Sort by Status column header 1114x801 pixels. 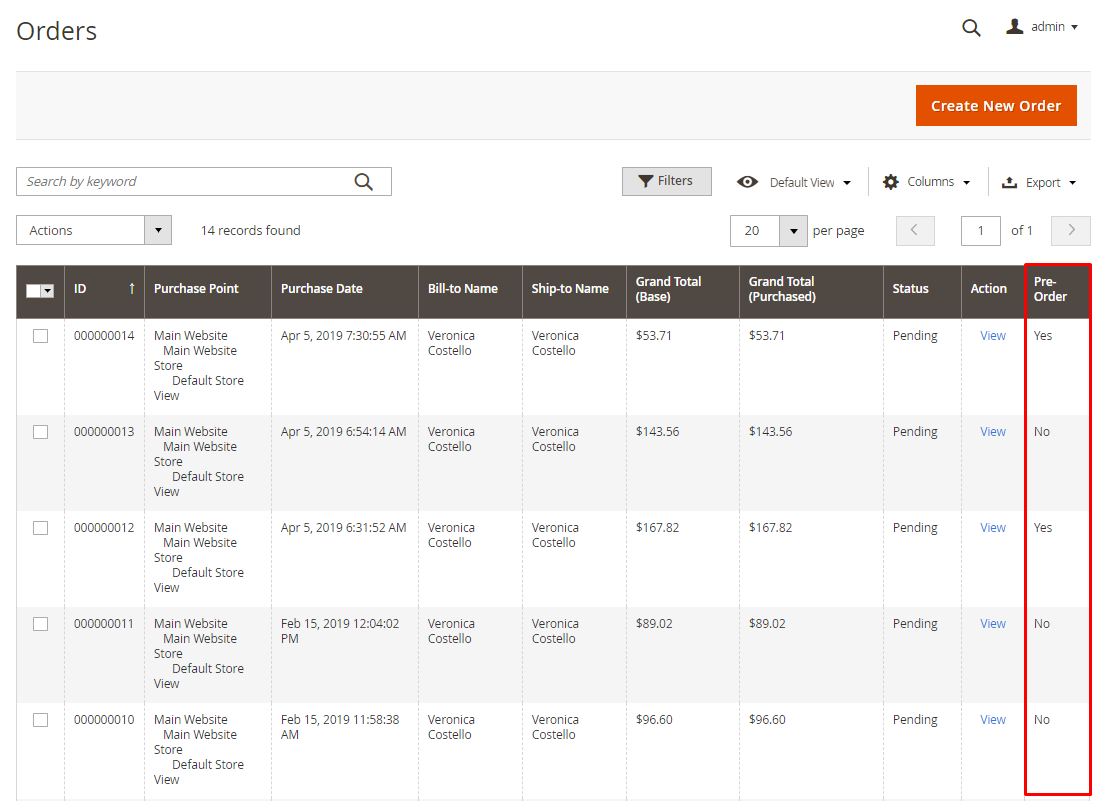click(910, 289)
